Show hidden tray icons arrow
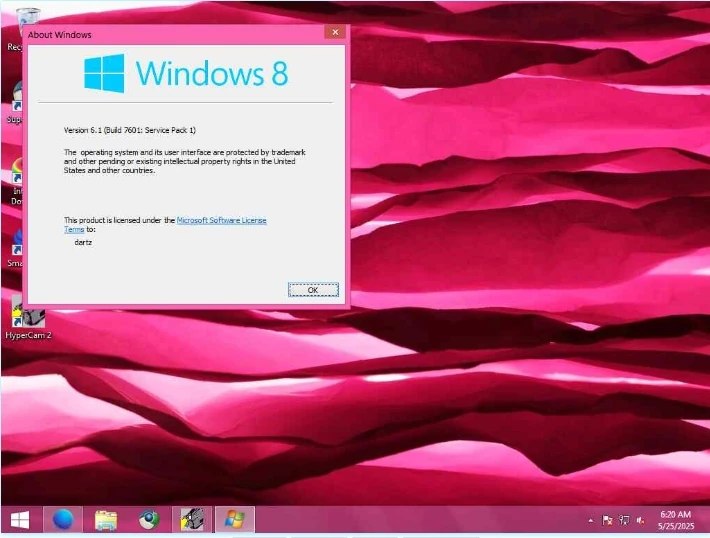This screenshot has width=710, height=538. (x=590, y=521)
